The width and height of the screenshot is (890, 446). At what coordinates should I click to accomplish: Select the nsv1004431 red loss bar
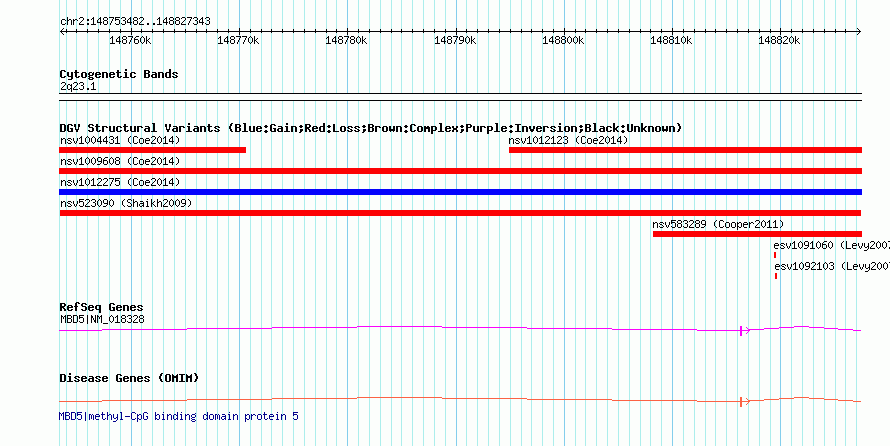click(153, 150)
